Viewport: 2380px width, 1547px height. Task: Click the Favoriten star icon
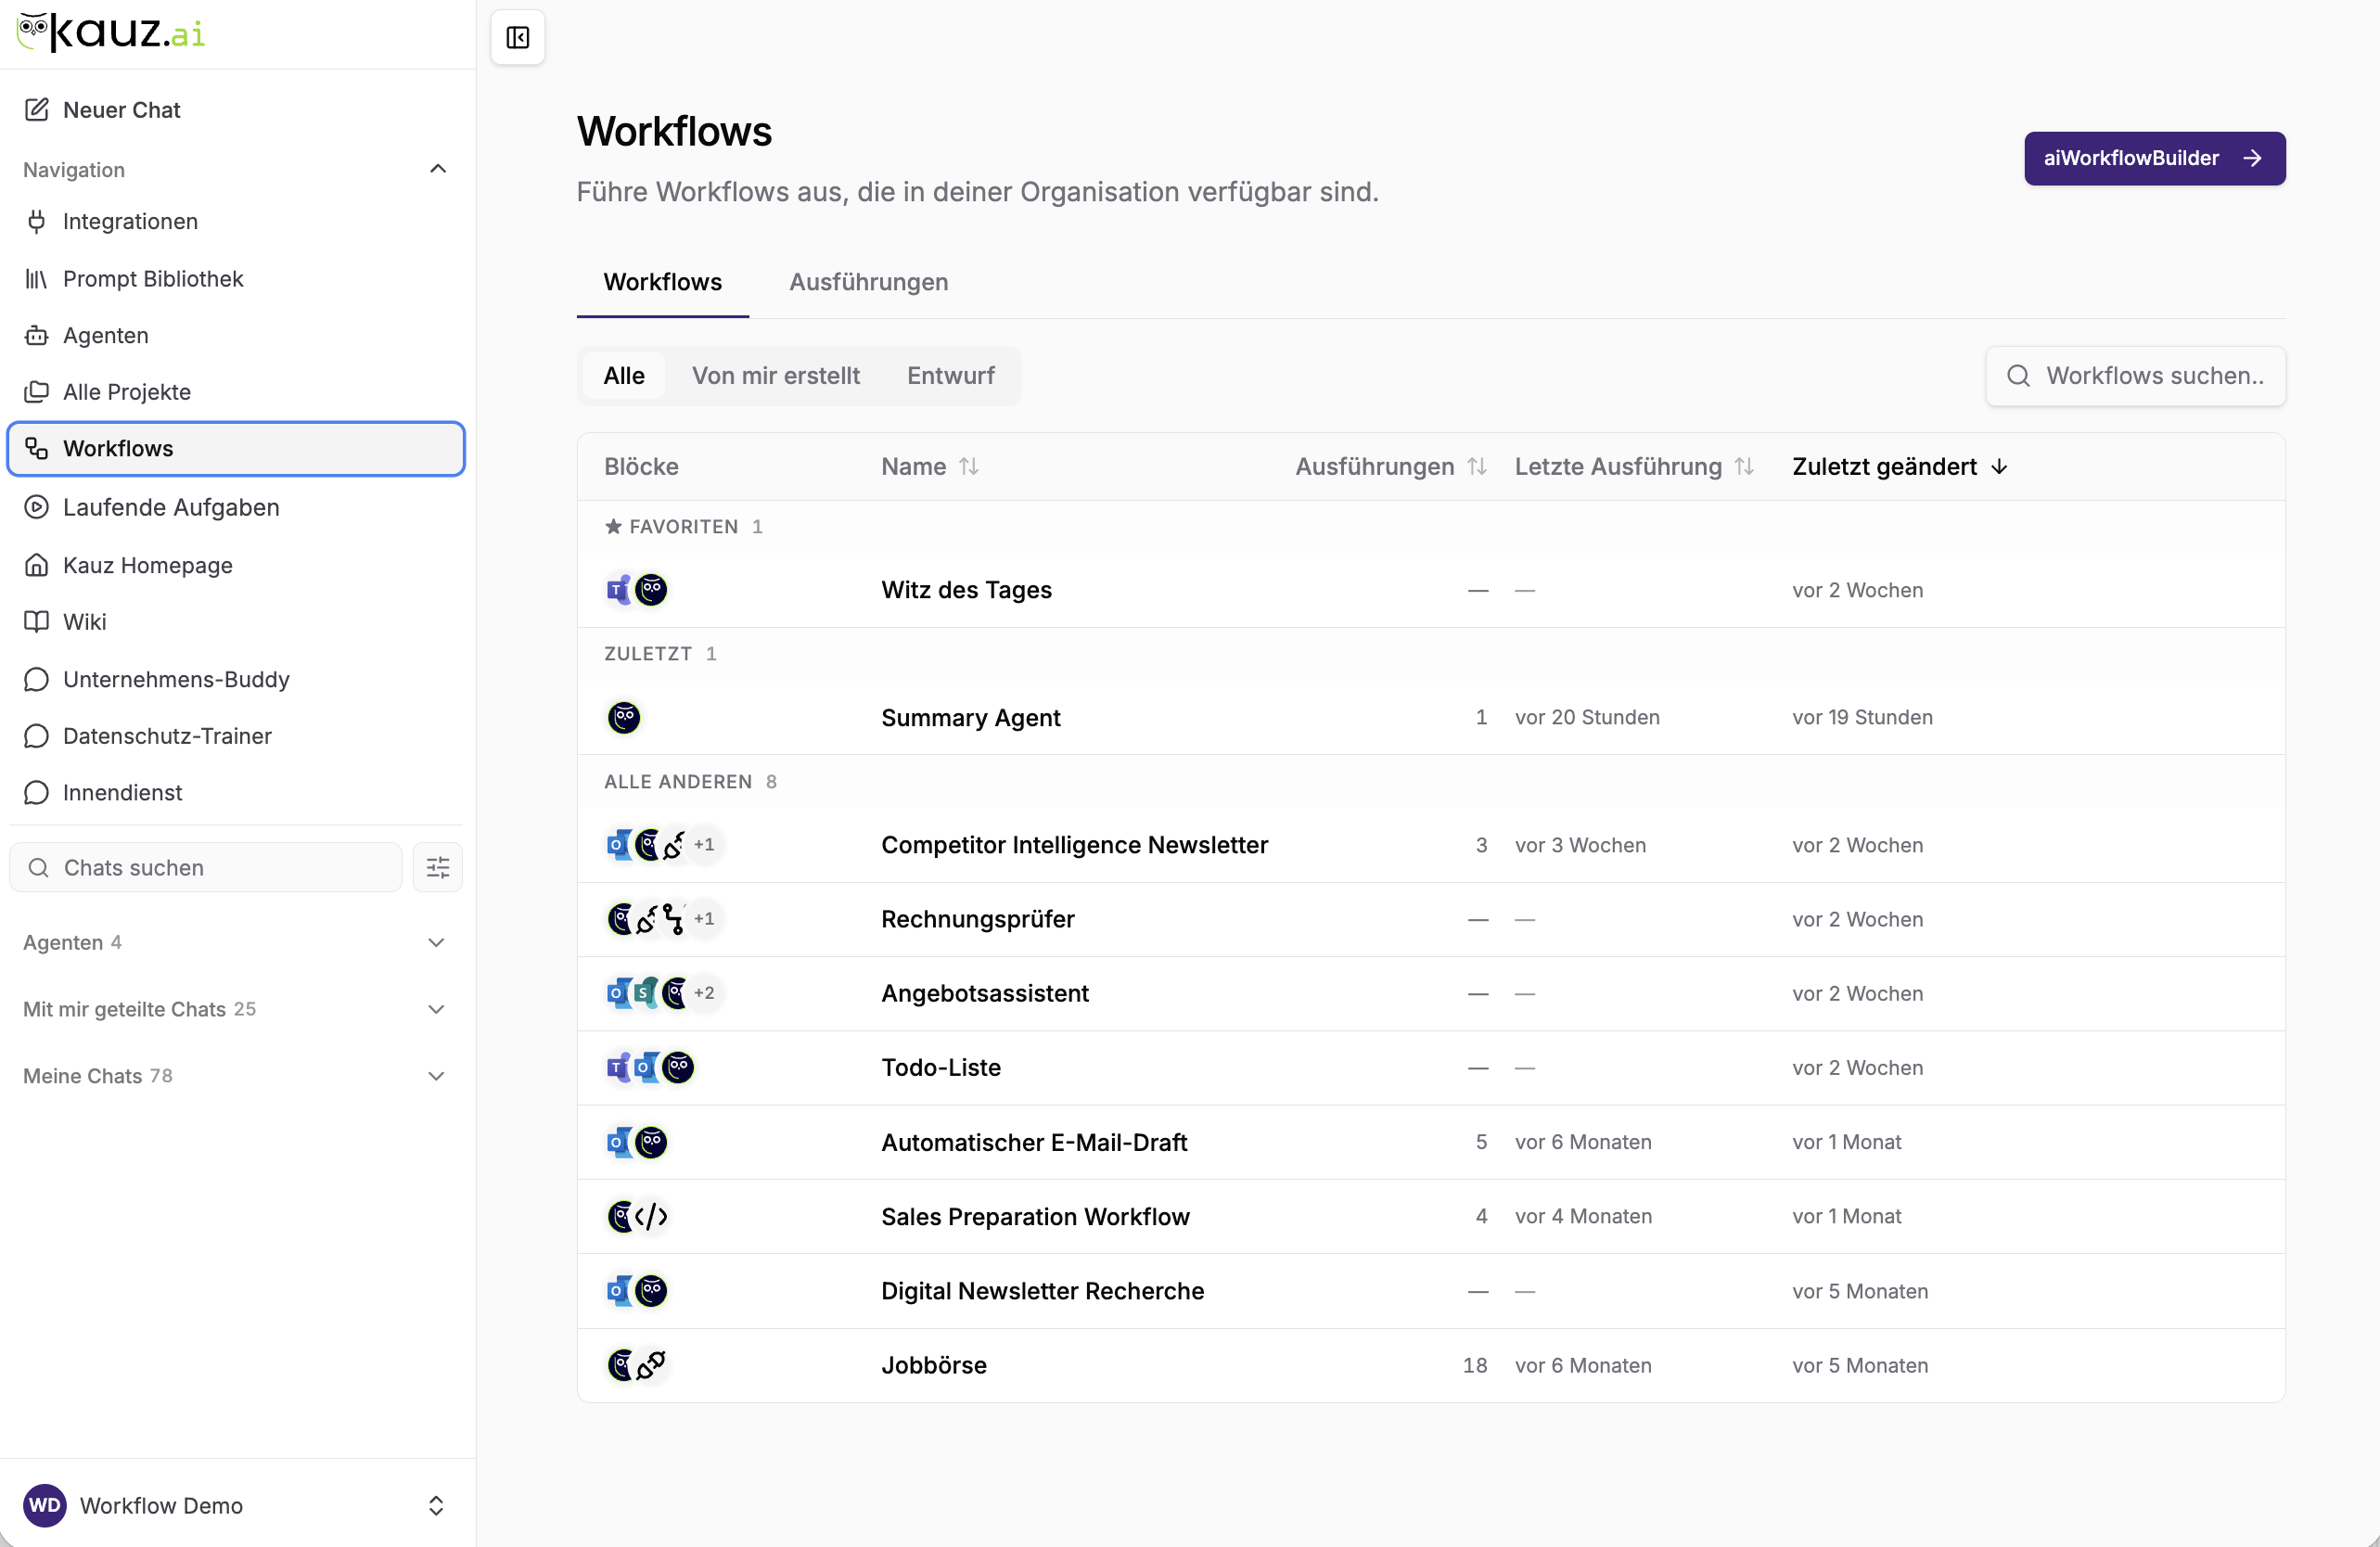pos(613,526)
